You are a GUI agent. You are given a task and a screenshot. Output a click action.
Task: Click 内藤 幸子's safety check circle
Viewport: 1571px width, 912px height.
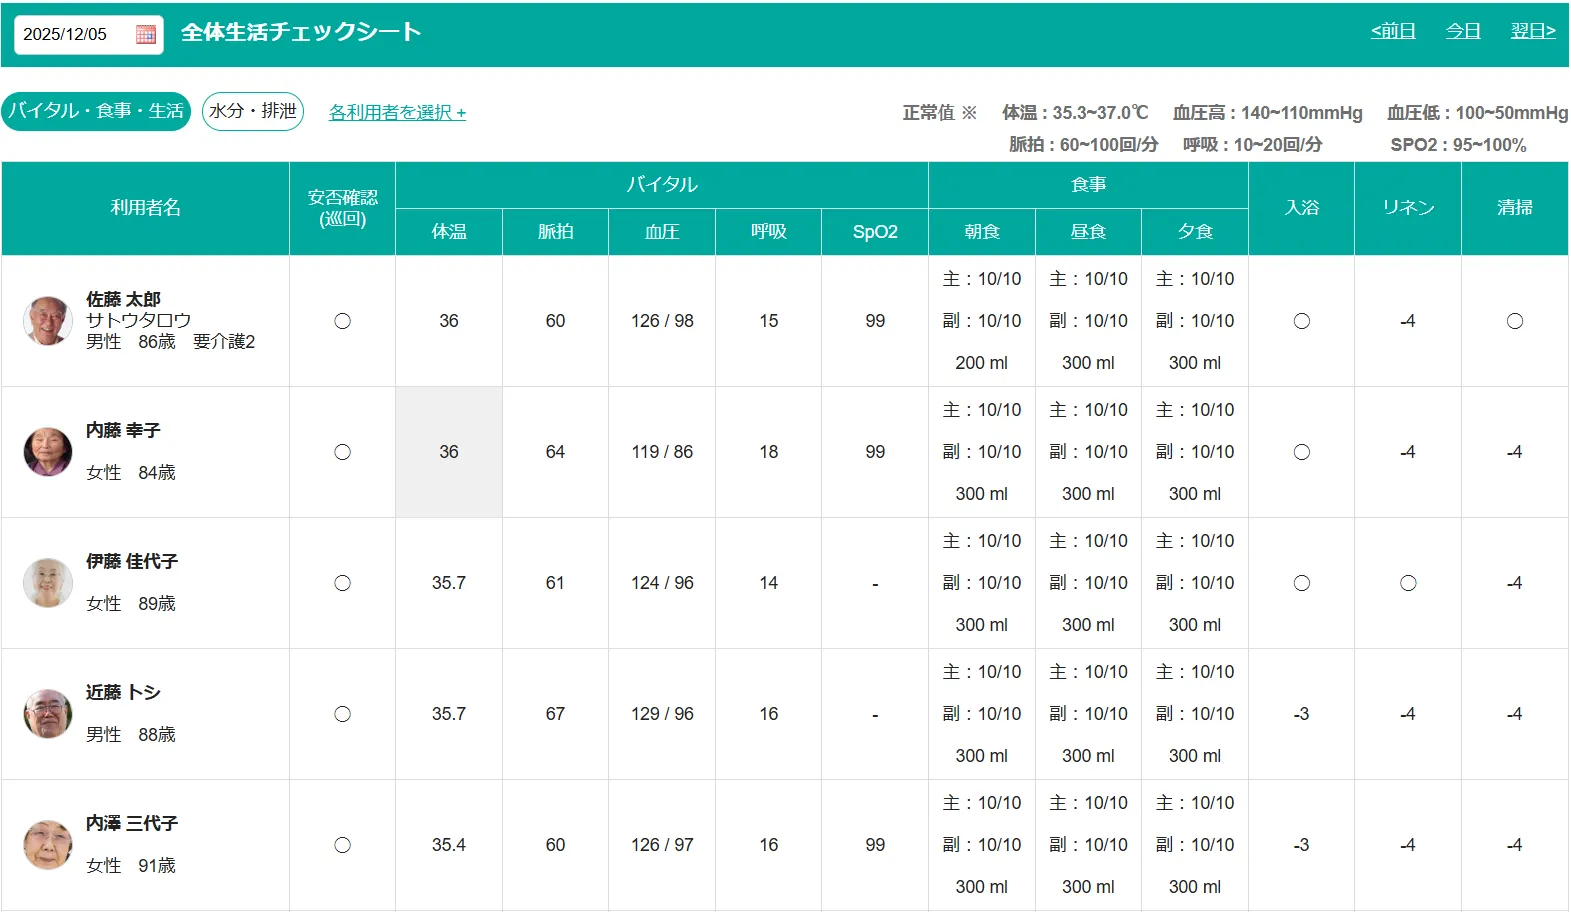[x=342, y=452]
